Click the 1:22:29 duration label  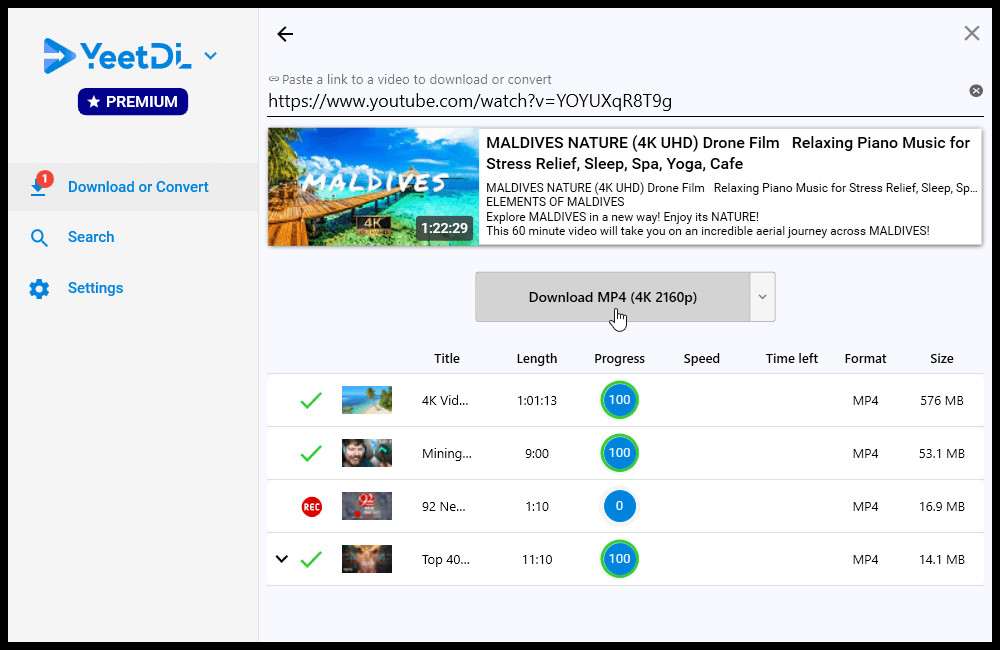tap(445, 228)
